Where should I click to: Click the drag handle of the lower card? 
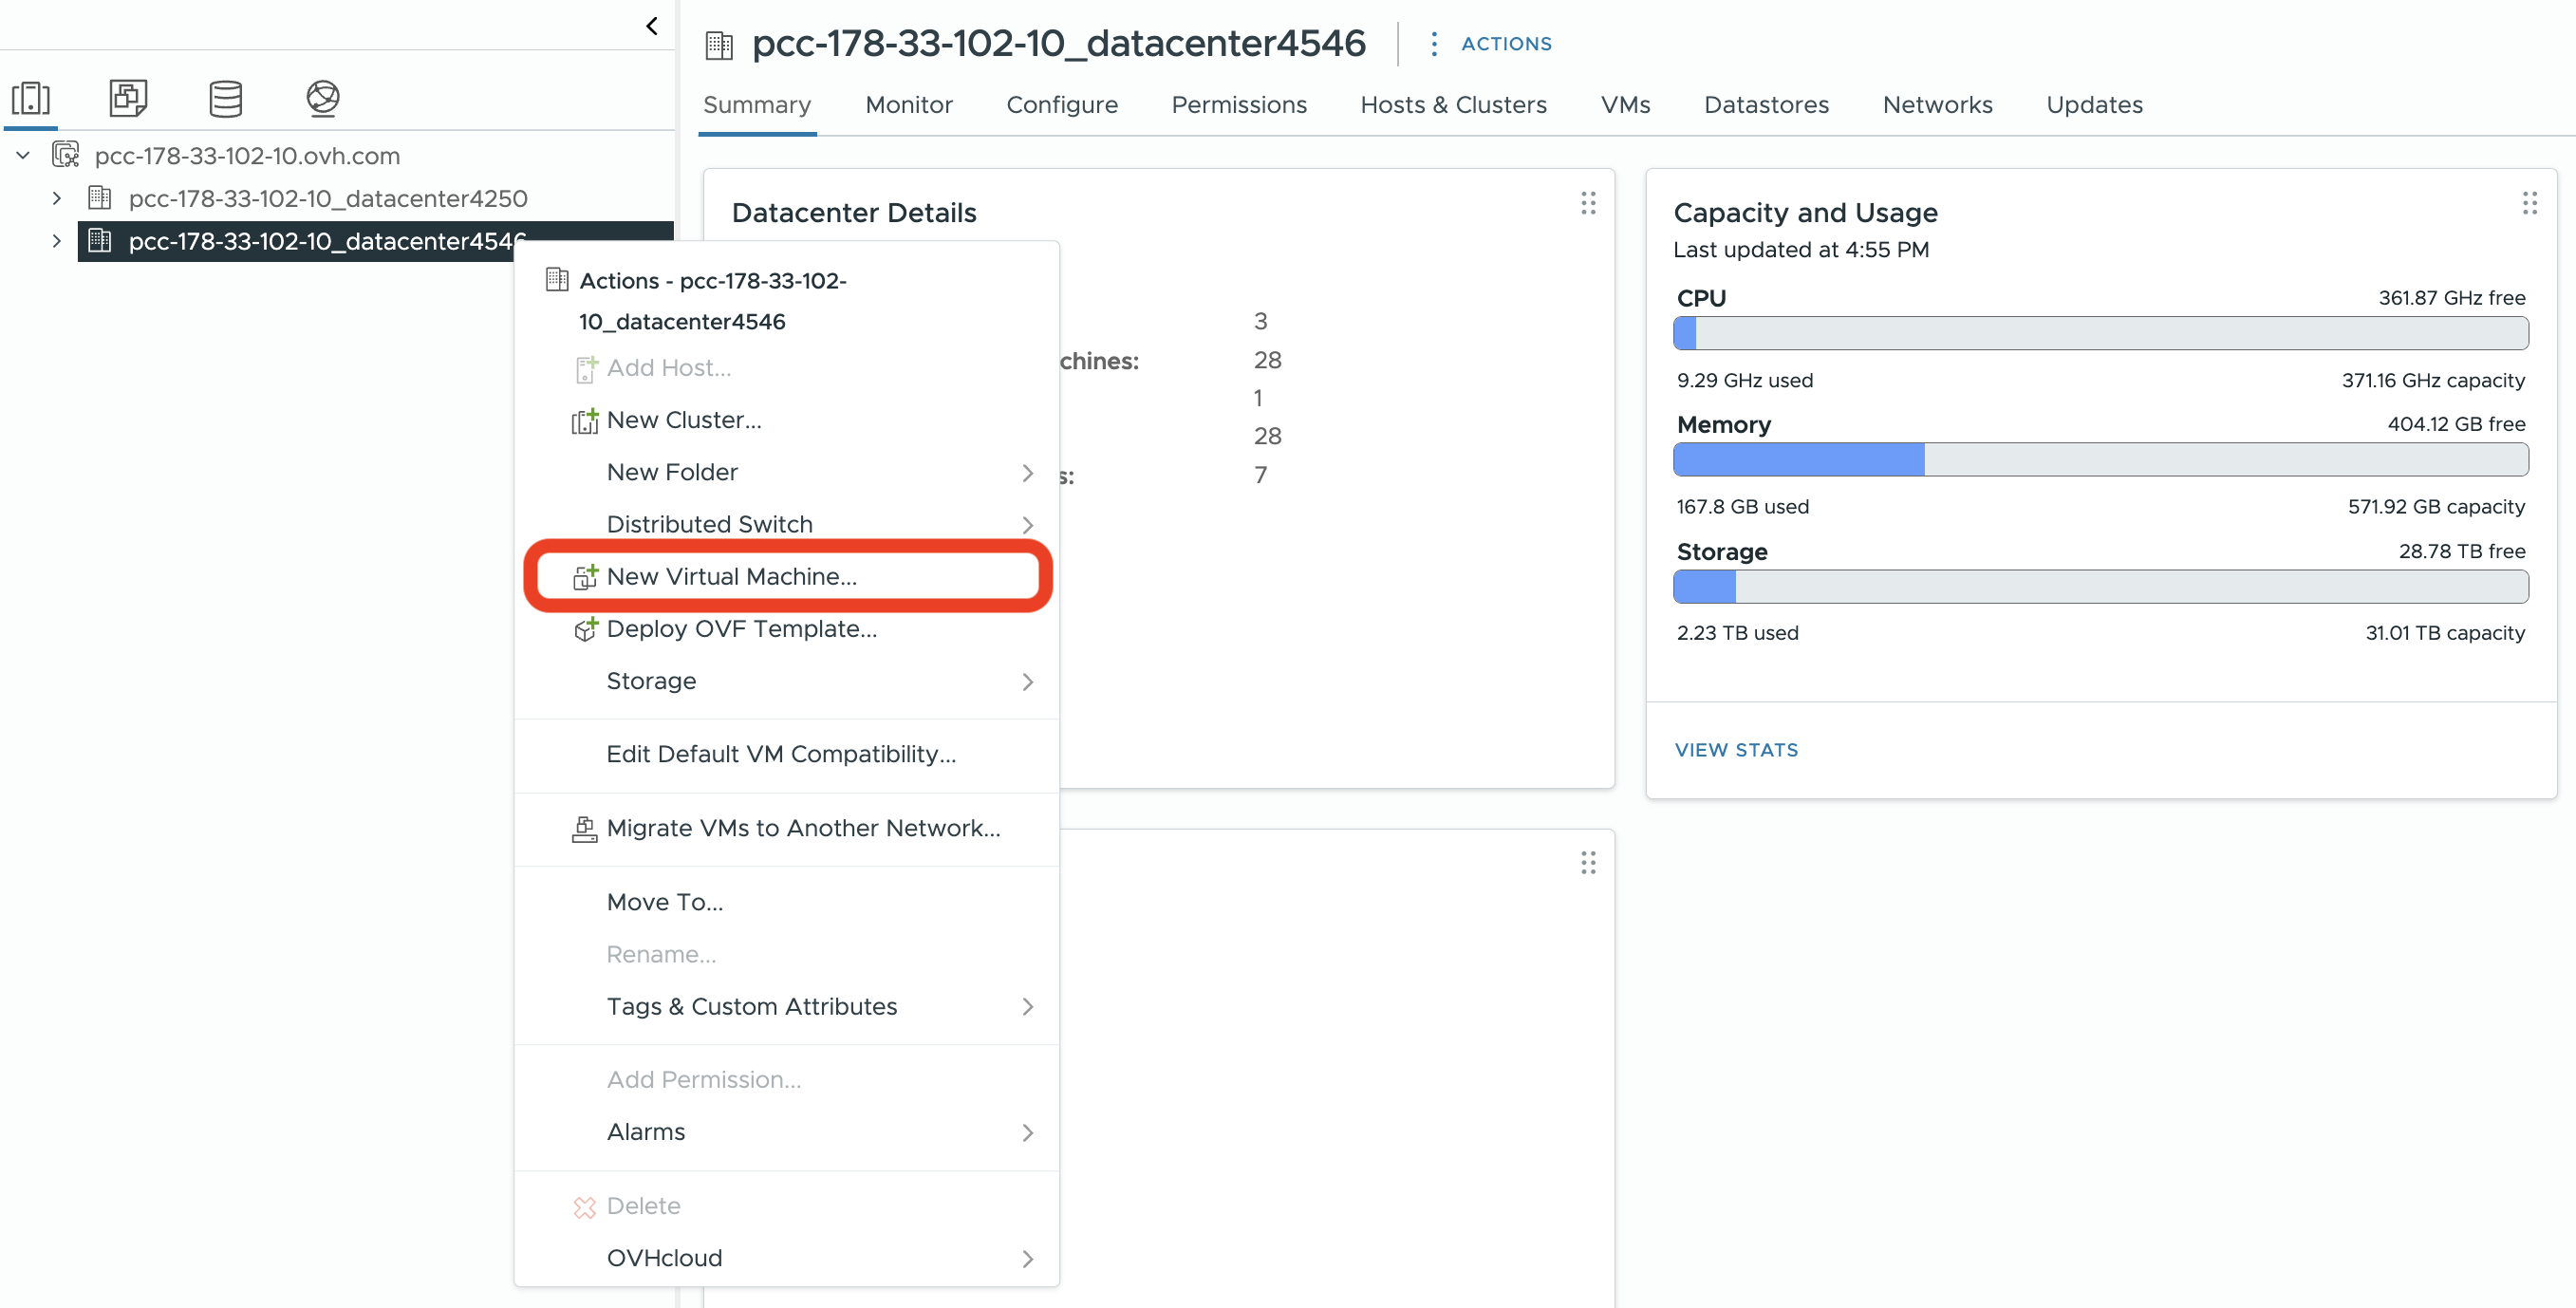click(1588, 862)
